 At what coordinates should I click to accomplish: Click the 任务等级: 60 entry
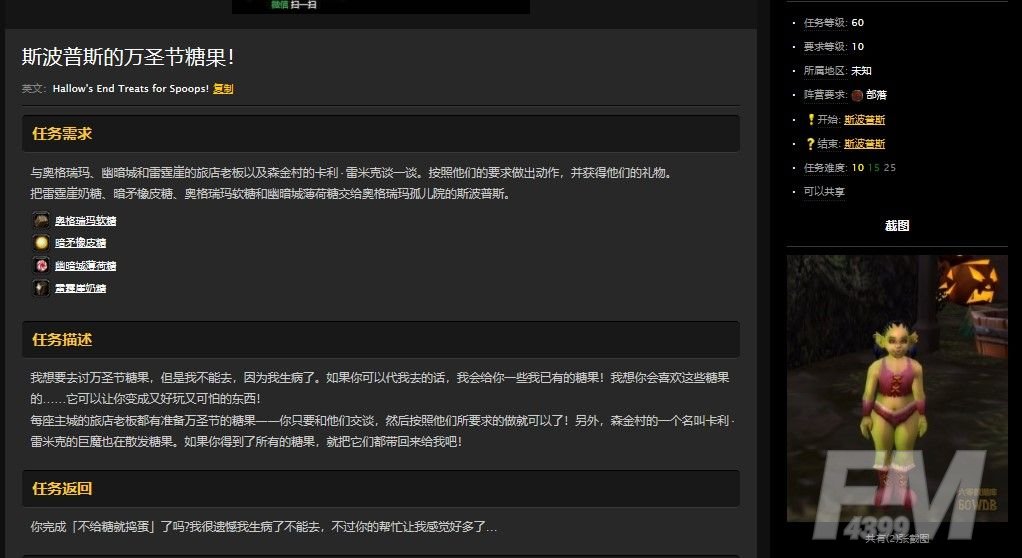834,23
